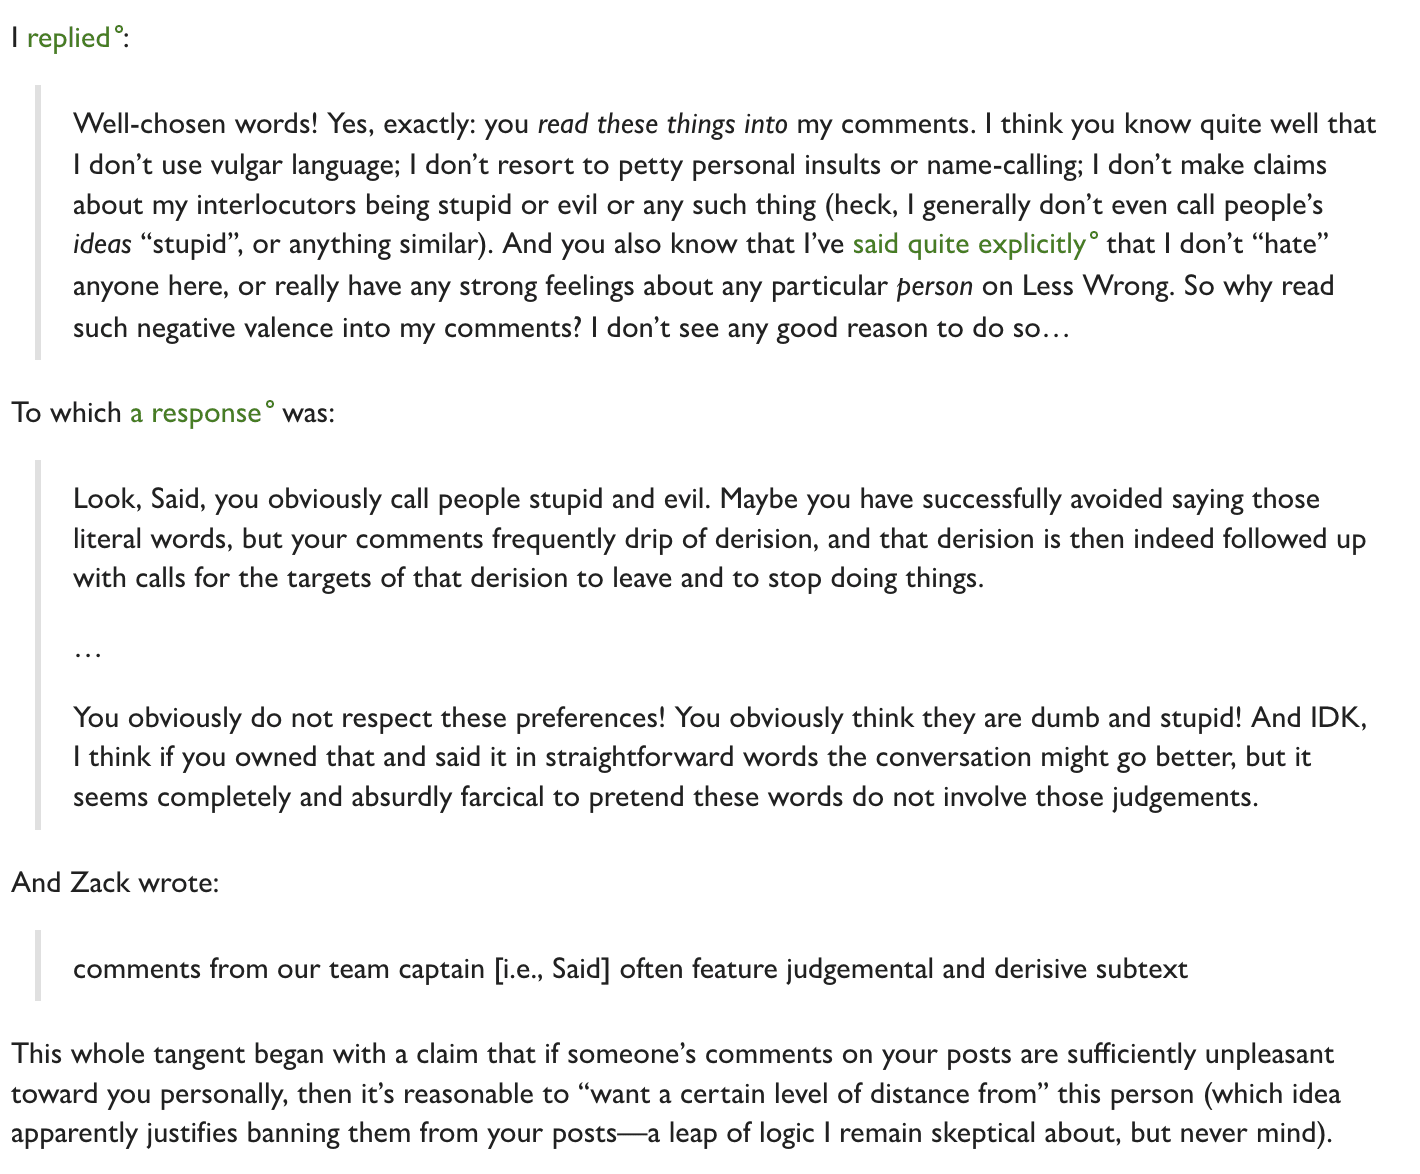This screenshot has width=1420, height=1174.
Task: Click the italic phrase "read these things into"
Action: (662, 125)
